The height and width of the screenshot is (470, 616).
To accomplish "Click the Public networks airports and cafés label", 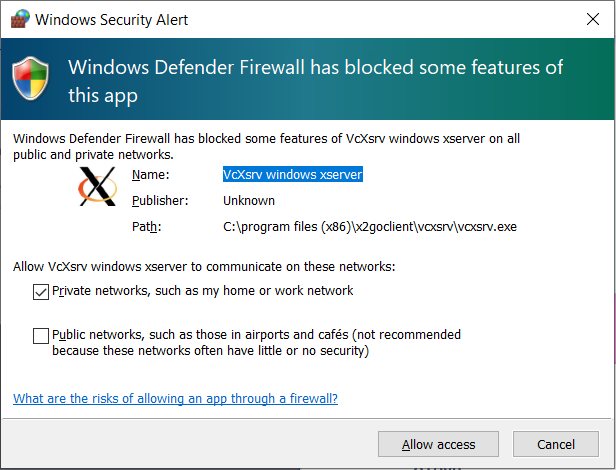I will tap(256, 342).
